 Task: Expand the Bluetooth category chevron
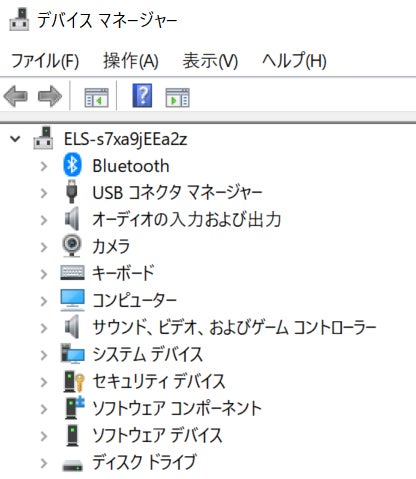click(44, 166)
